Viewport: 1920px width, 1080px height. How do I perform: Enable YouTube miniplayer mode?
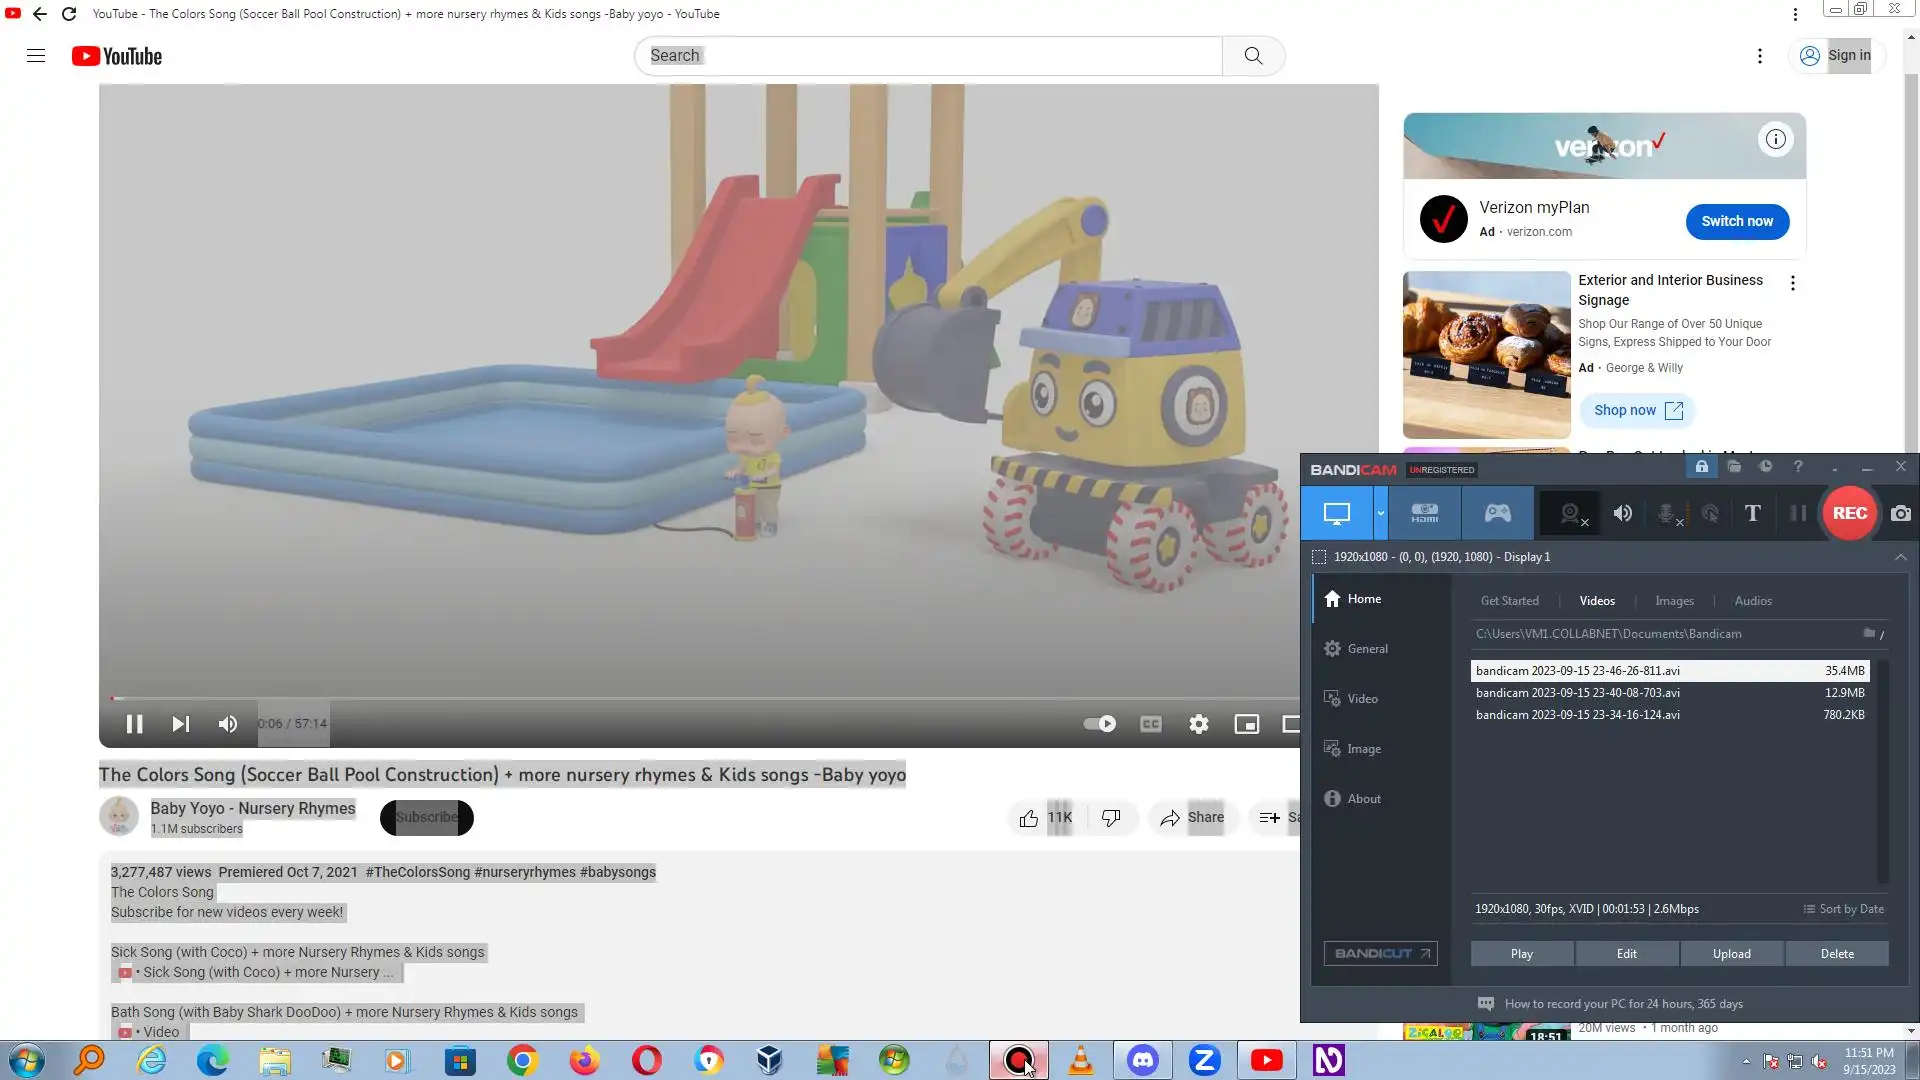1246,724
